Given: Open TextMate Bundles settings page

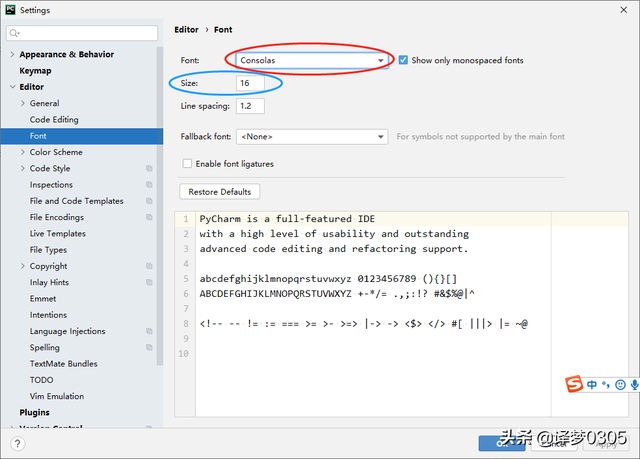Looking at the screenshot, I should click(63, 364).
